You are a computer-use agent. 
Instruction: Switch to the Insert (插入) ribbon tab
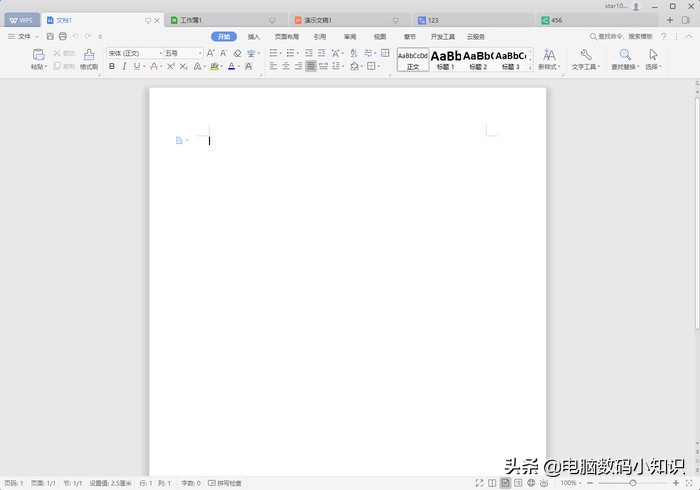click(254, 36)
